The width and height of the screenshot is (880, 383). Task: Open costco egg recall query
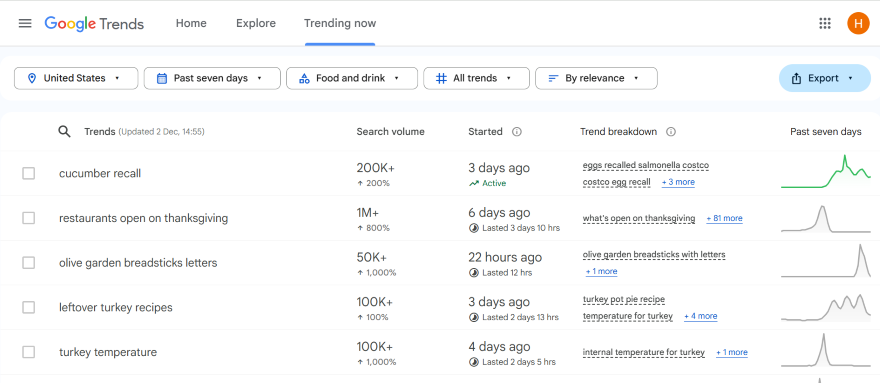(617, 182)
